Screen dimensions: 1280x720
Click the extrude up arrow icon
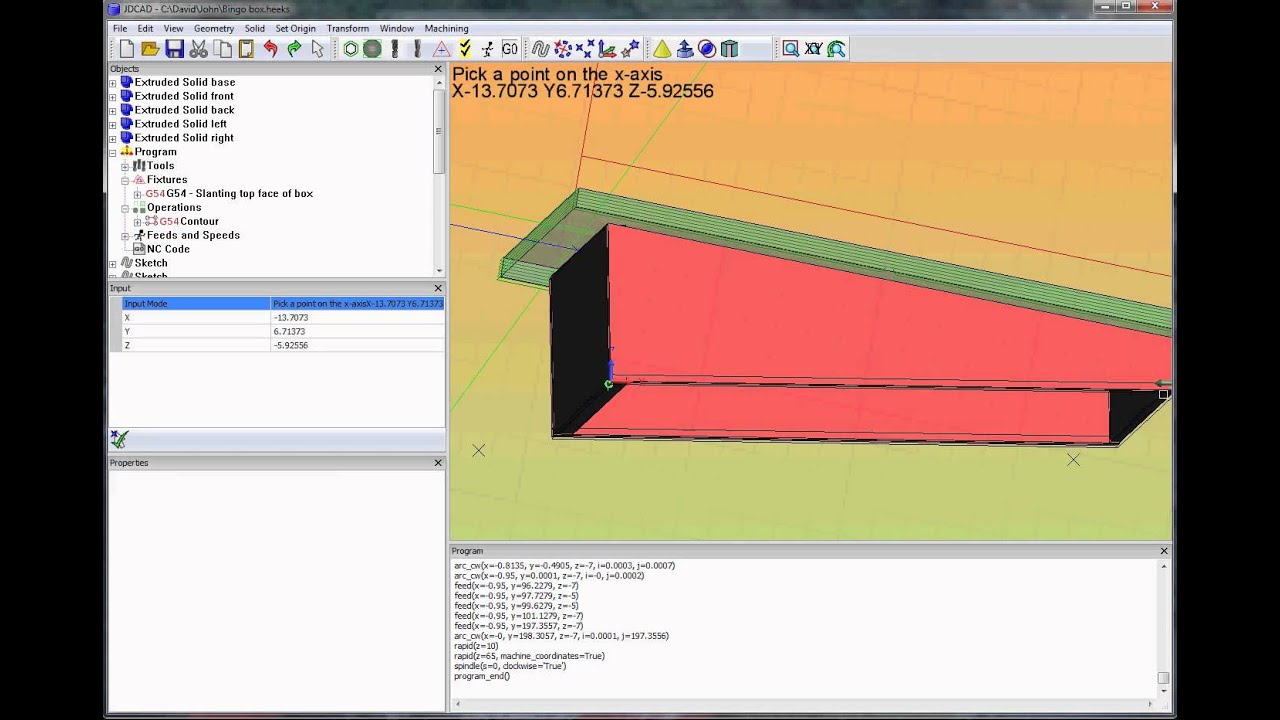pos(684,48)
